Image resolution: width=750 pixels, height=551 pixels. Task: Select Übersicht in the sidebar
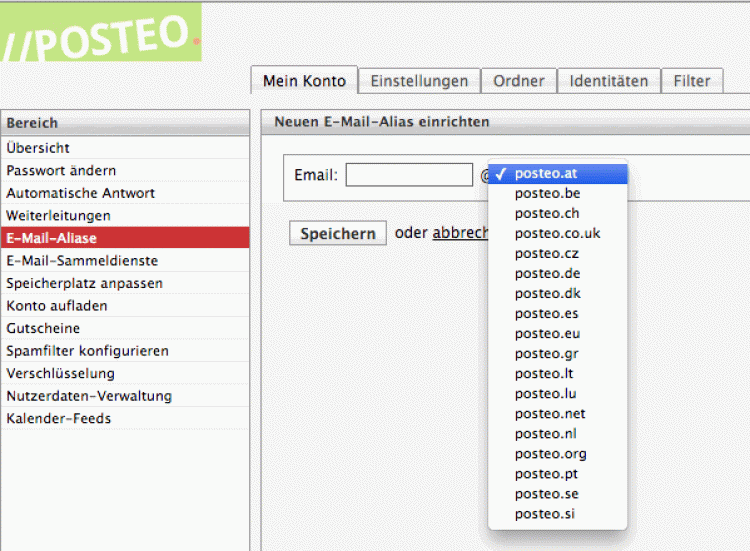click(x=125, y=148)
